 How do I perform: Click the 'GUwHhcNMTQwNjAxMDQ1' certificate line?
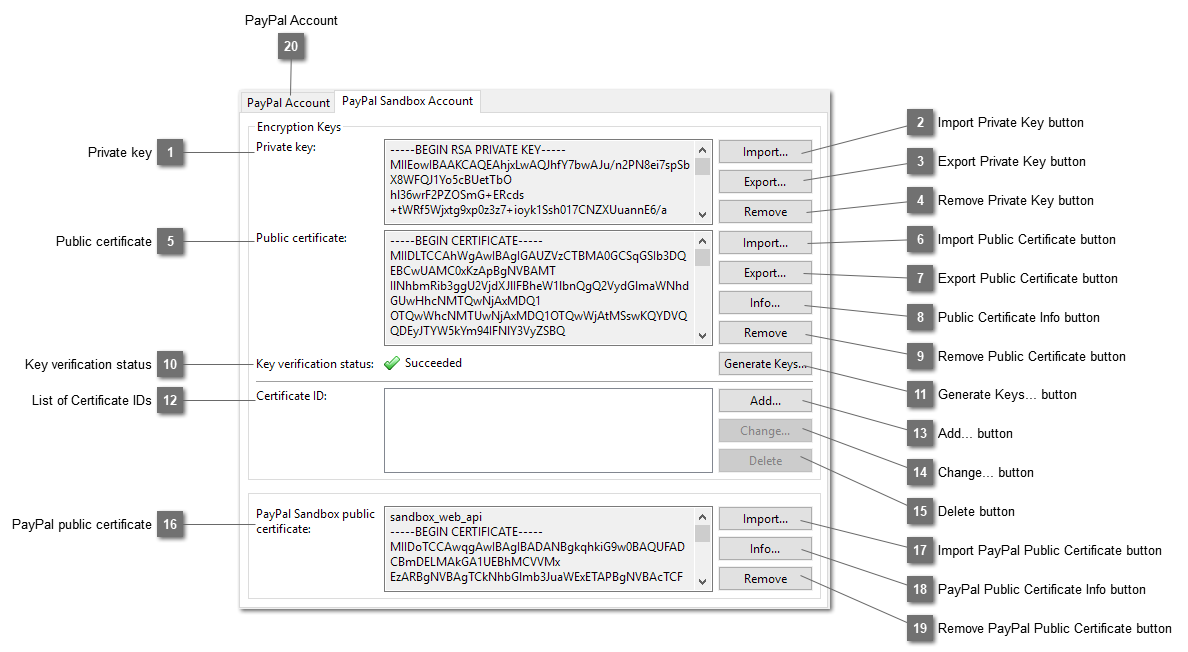pyautogui.click(x=465, y=301)
